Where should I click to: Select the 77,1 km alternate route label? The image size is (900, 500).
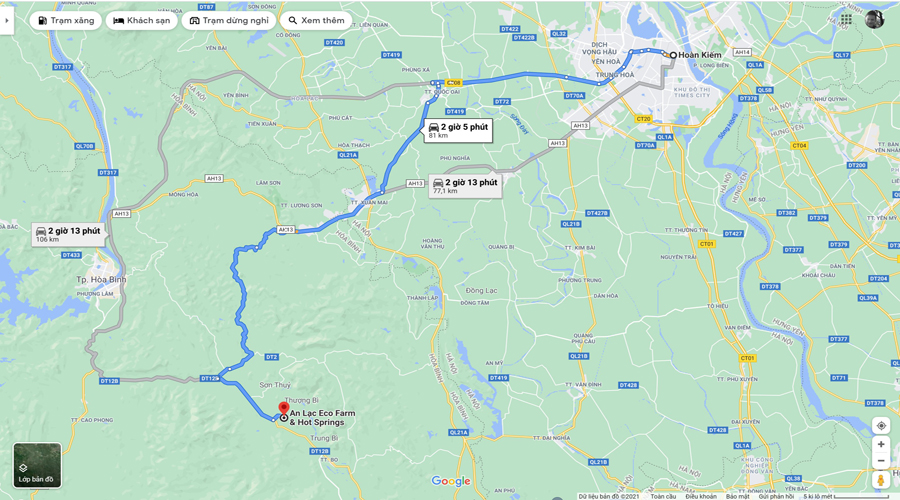[465, 186]
